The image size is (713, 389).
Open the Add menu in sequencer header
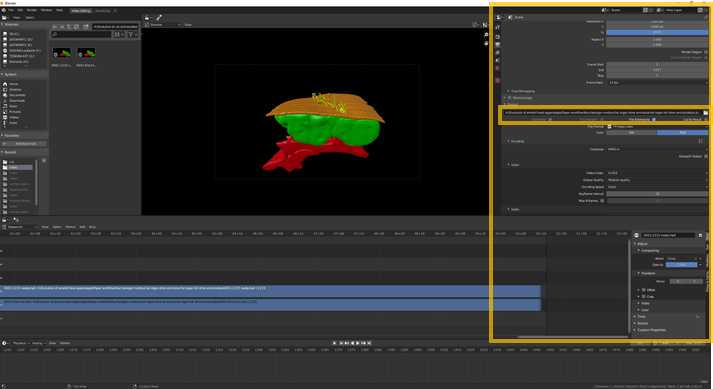[x=82, y=227]
